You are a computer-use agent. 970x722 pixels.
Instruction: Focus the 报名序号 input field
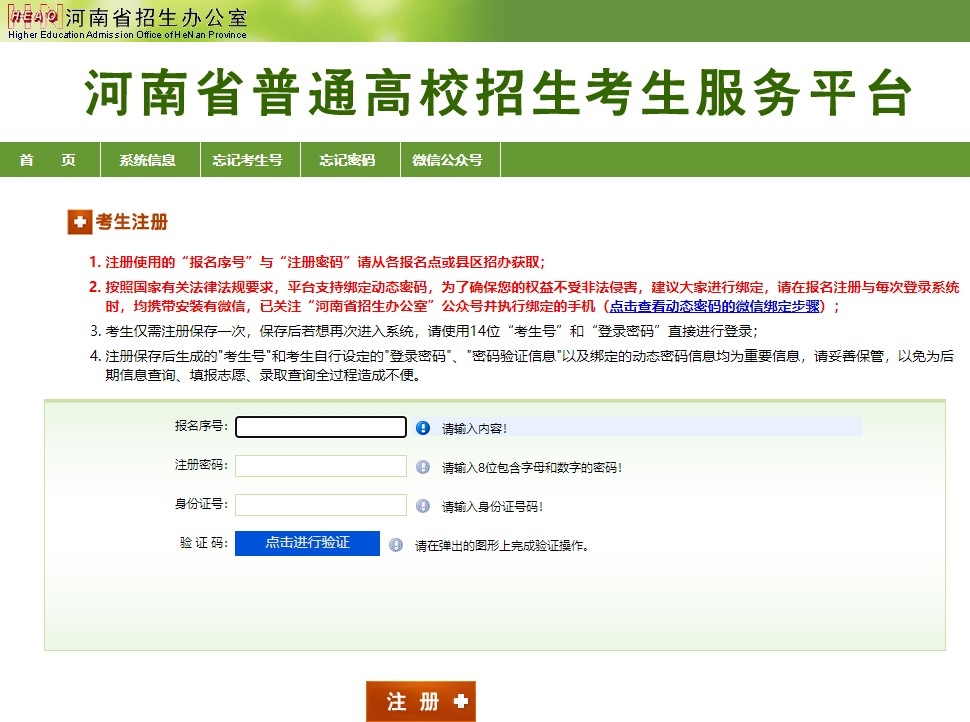(320, 427)
